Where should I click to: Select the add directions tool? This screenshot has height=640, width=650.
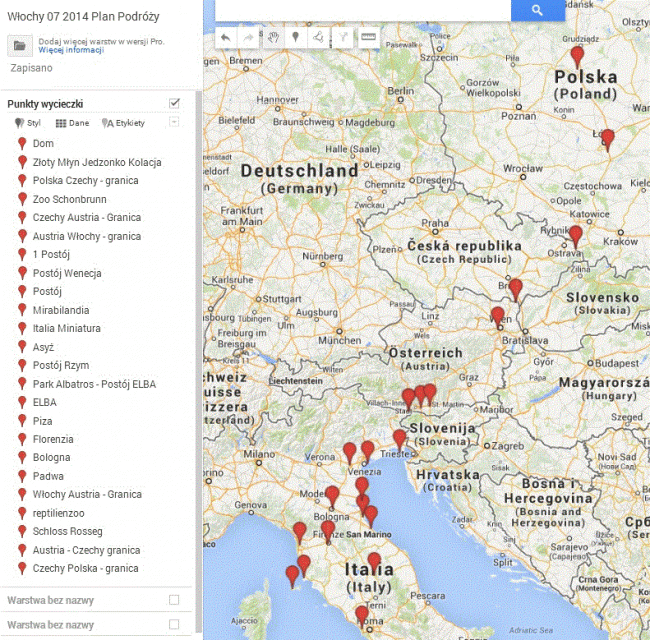click(x=343, y=38)
